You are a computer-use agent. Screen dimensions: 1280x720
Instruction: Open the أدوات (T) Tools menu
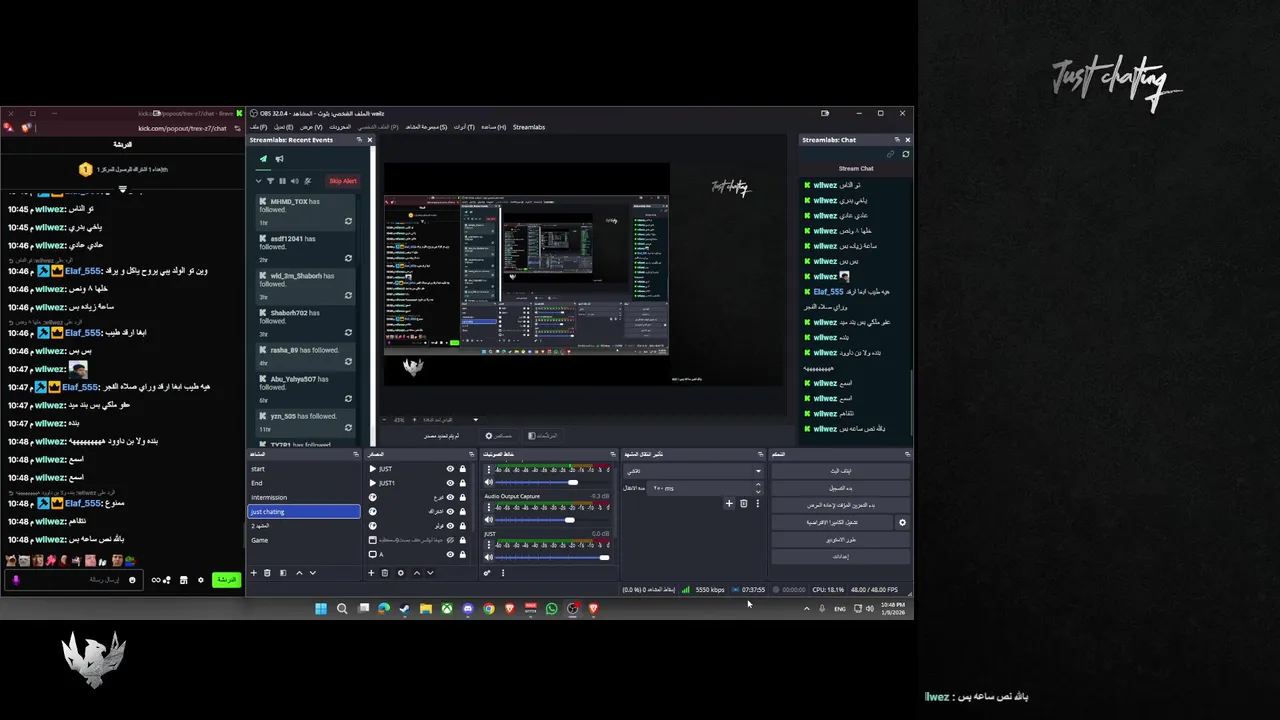pyautogui.click(x=464, y=127)
